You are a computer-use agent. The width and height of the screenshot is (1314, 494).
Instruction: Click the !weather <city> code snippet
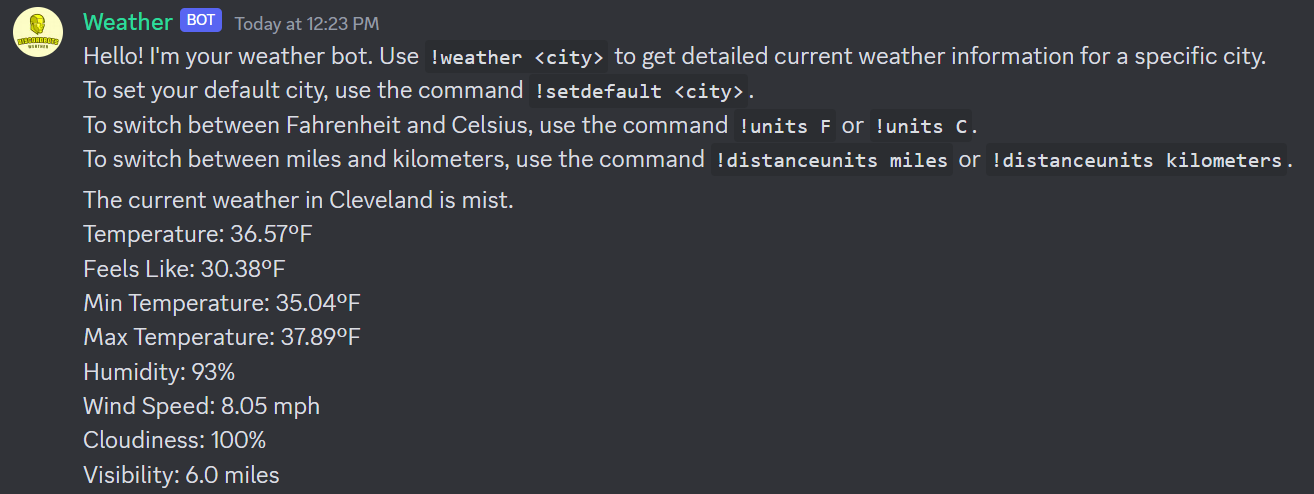coord(517,57)
